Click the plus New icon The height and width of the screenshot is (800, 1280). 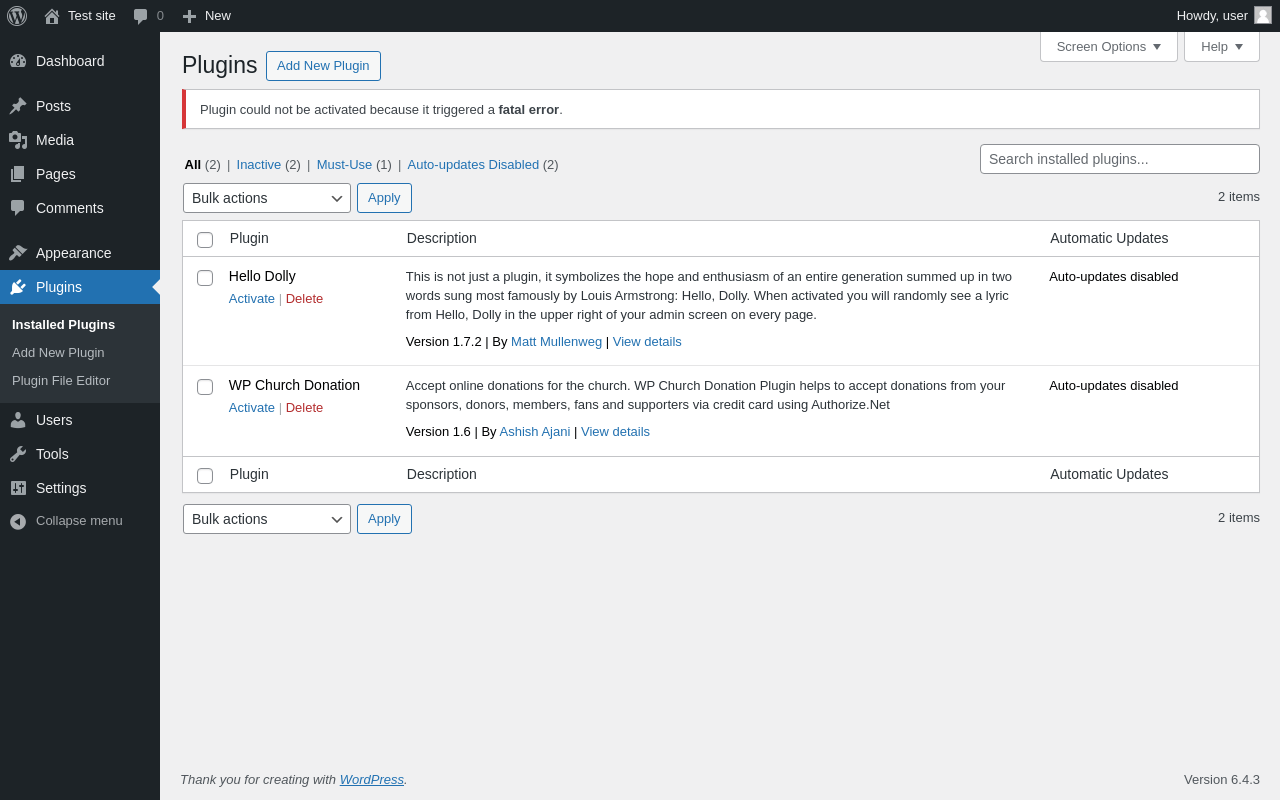click(189, 16)
